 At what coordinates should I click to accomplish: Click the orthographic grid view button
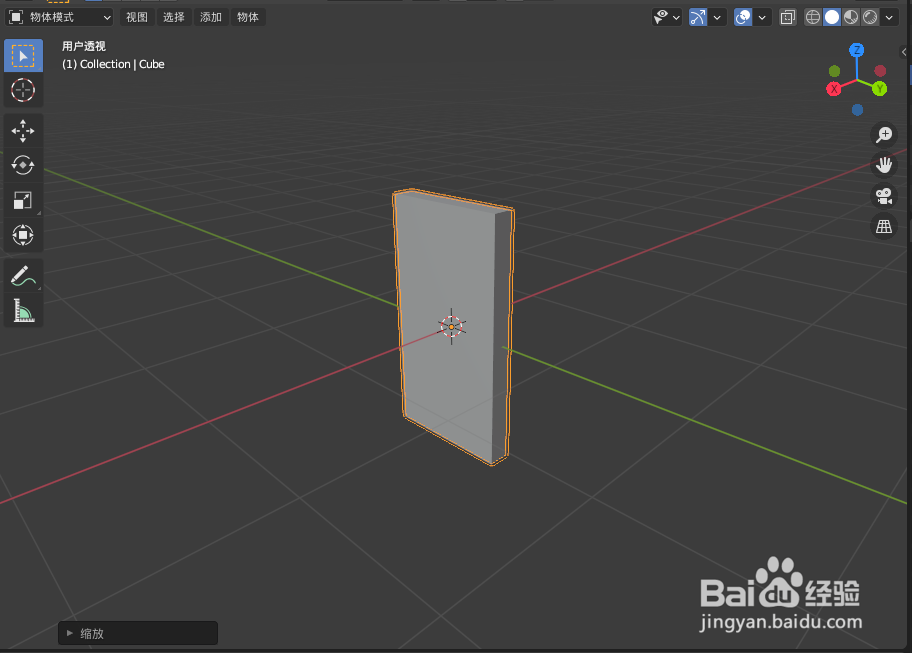tap(883, 227)
